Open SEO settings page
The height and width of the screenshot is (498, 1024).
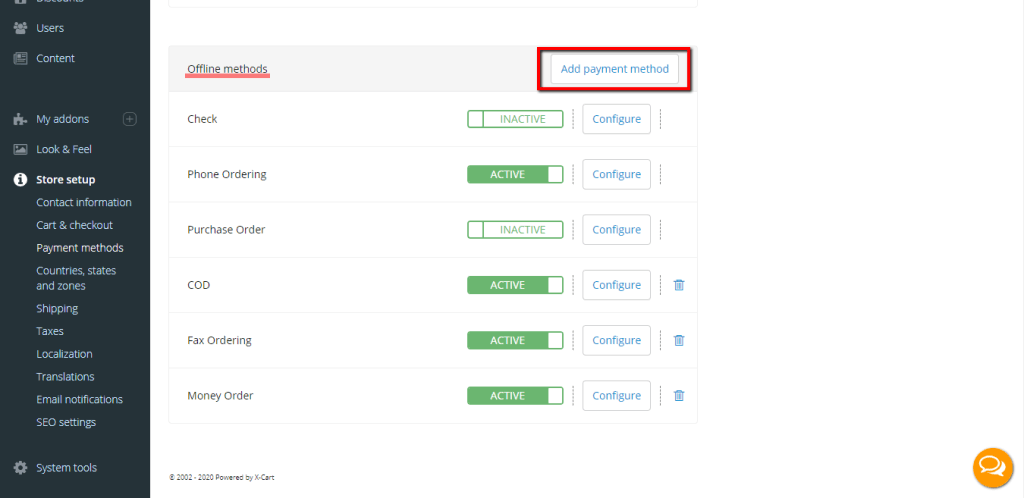(x=66, y=422)
